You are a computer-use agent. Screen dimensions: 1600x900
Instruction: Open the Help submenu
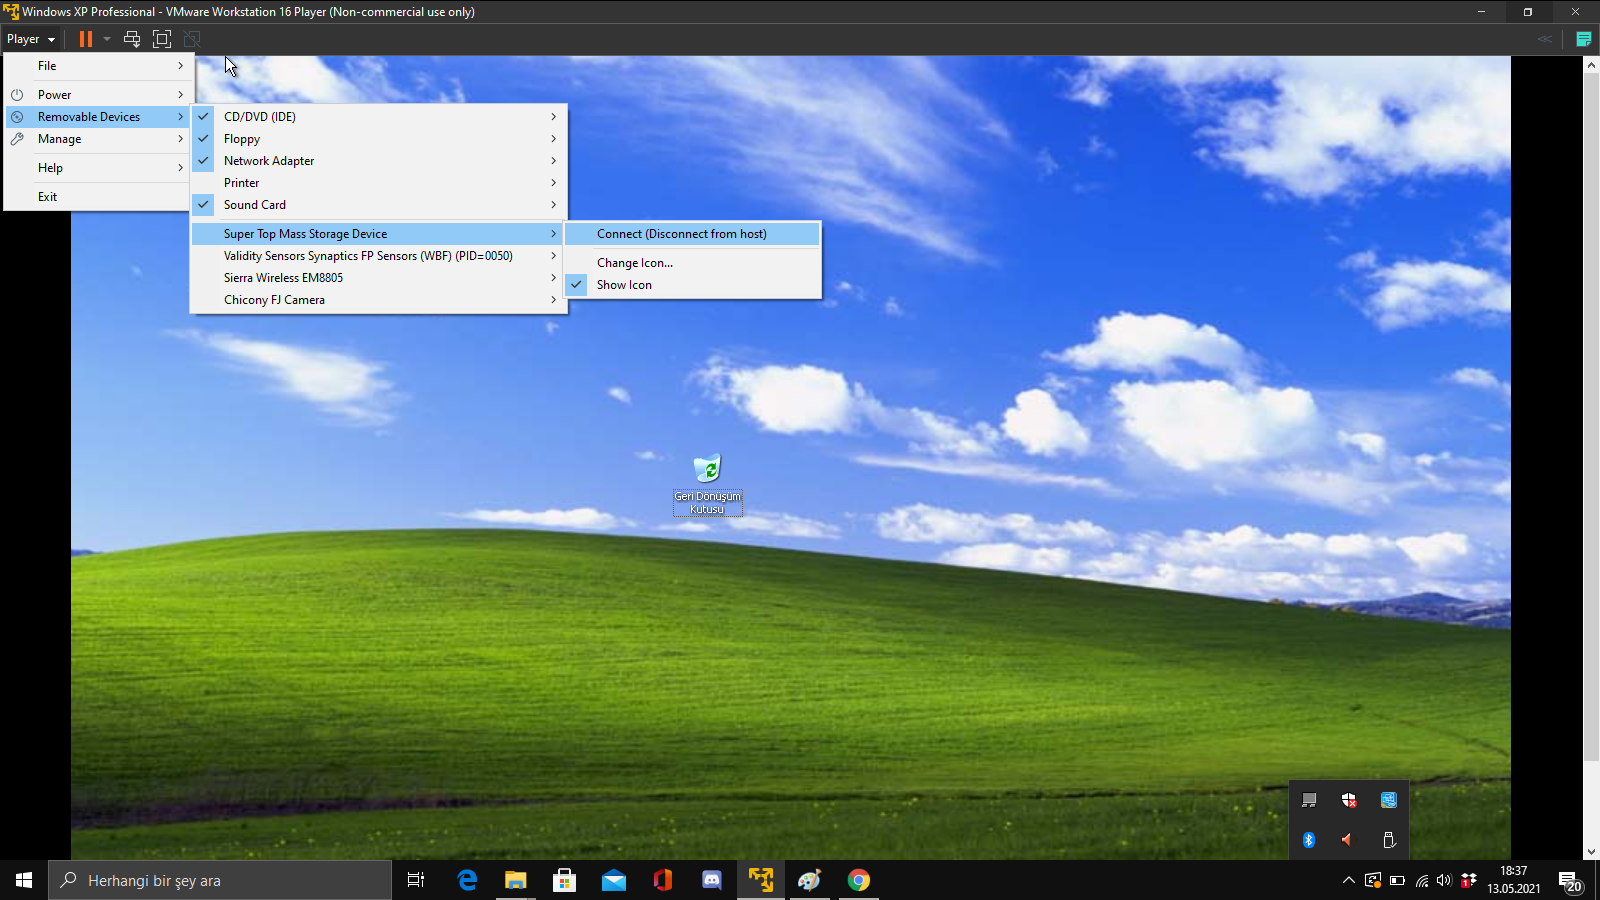click(98, 168)
